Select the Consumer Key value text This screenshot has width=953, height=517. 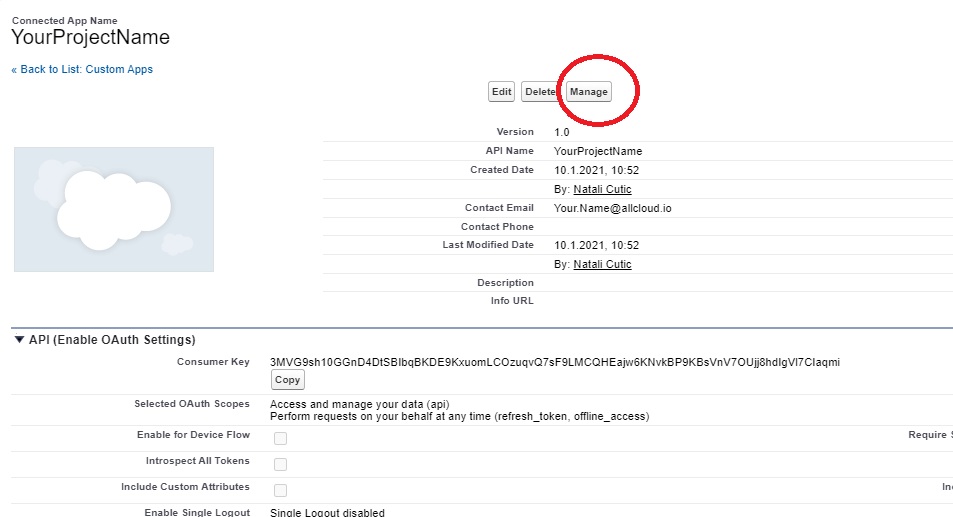pyautogui.click(x=555, y=362)
